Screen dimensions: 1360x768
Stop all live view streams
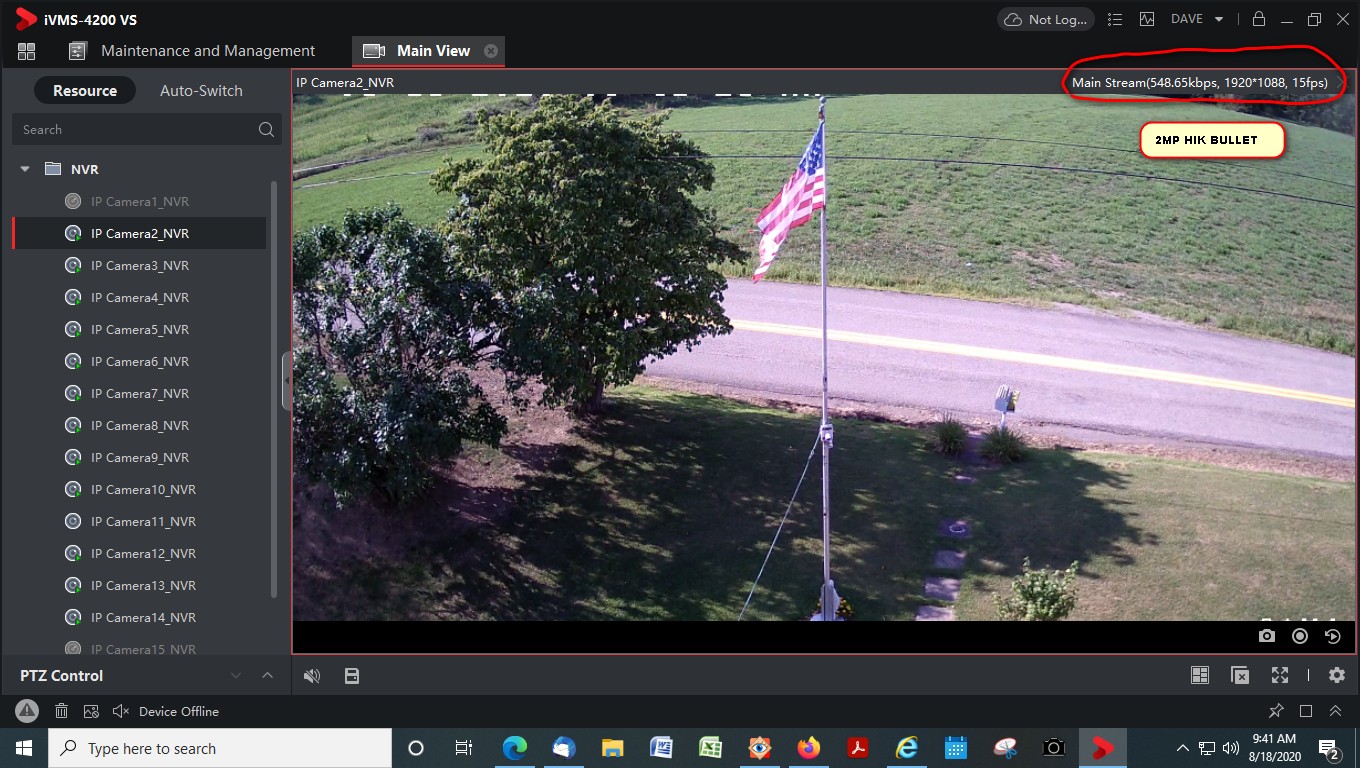click(1240, 676)
